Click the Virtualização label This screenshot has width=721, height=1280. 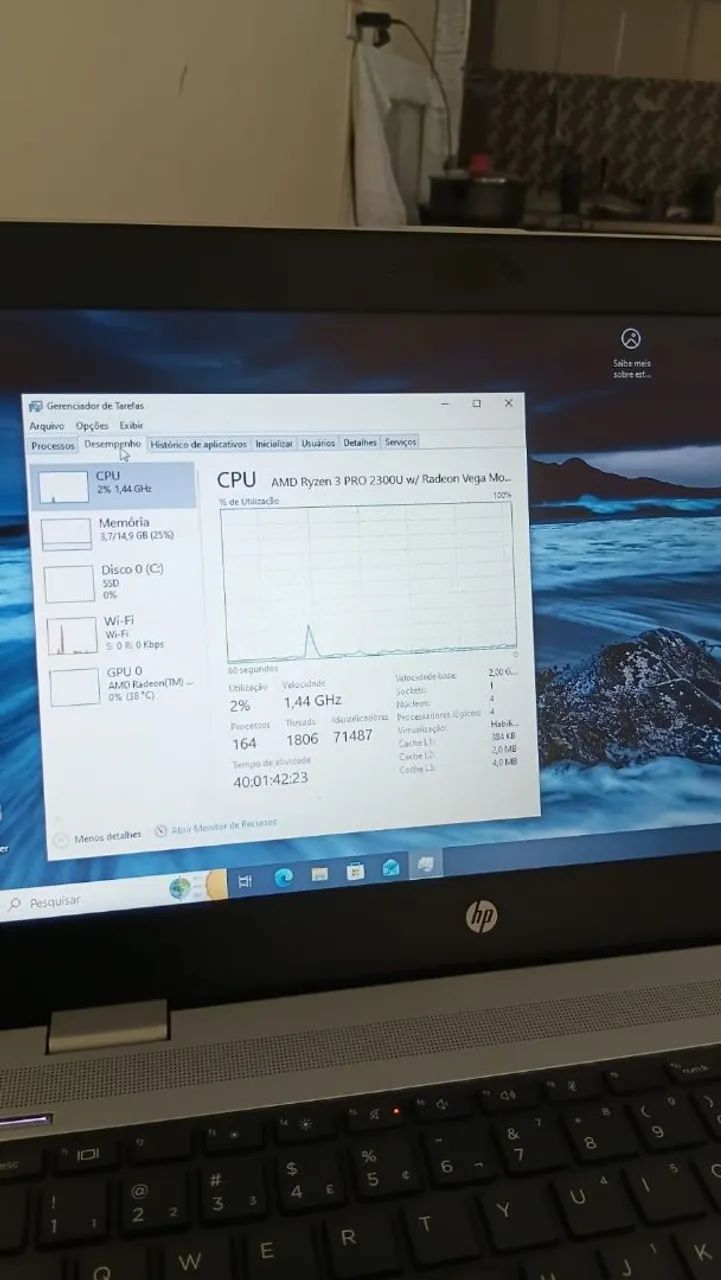[x=422, y=729]
